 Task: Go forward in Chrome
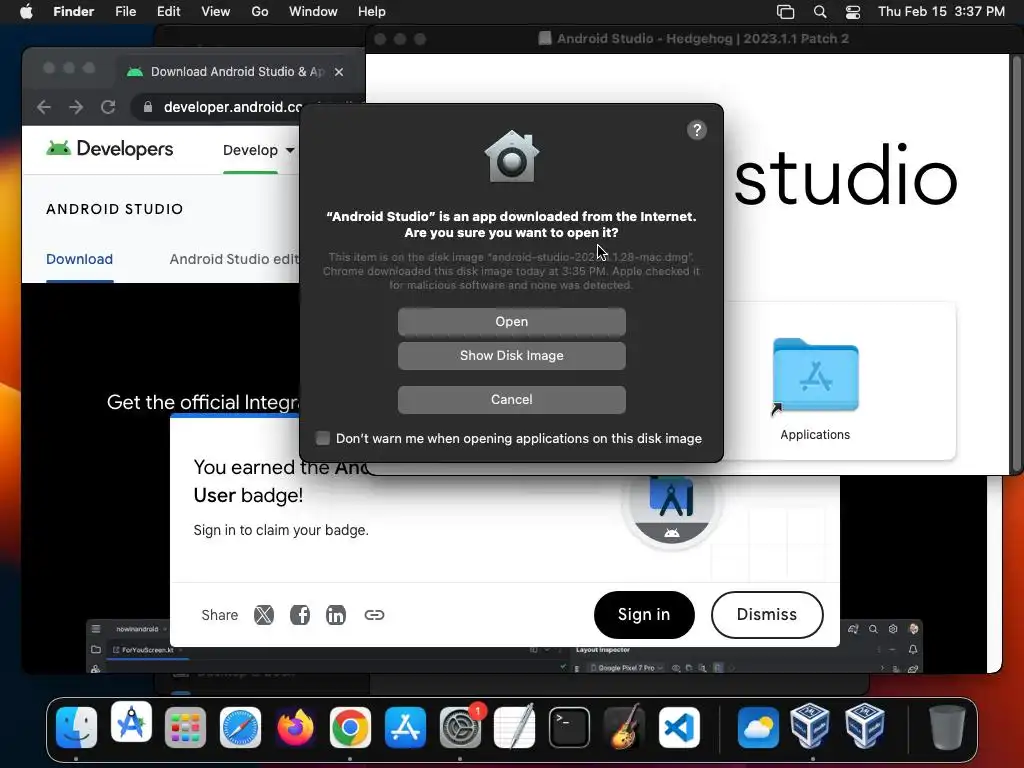[76, 107]
